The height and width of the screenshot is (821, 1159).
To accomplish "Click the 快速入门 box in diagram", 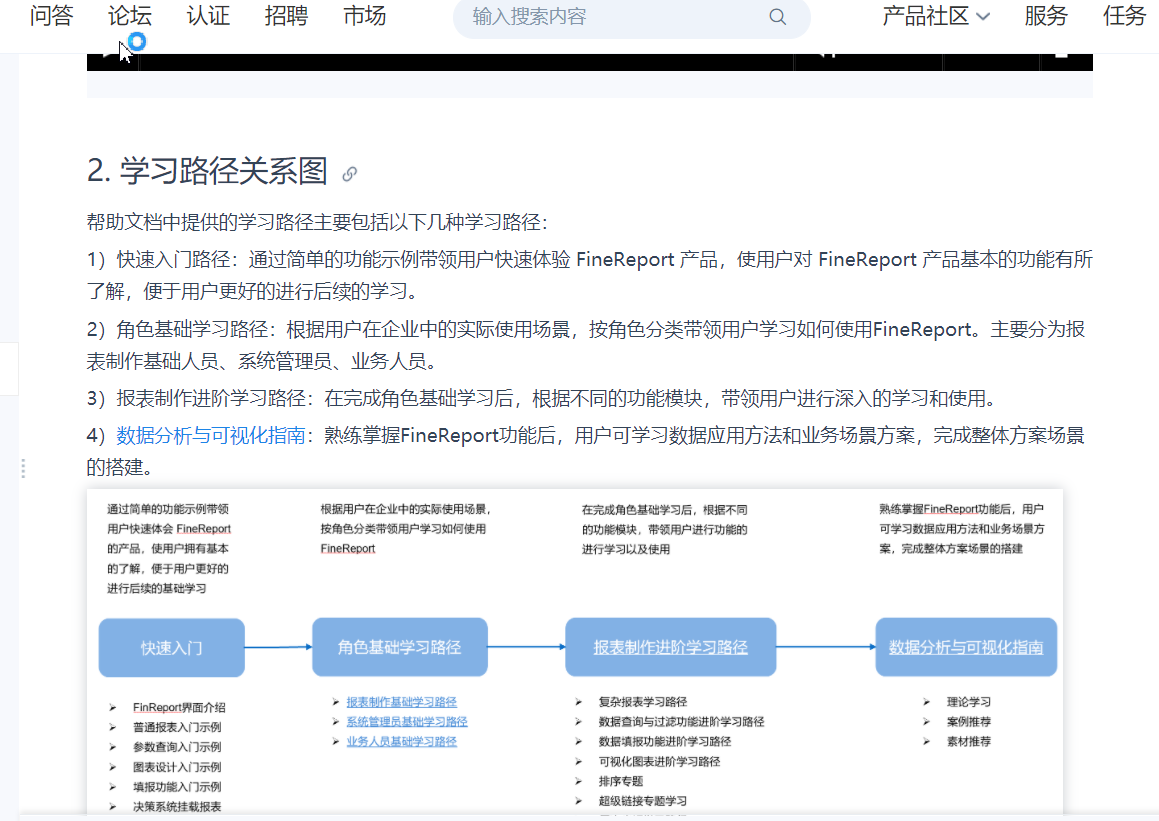I will tap(171, 647).
